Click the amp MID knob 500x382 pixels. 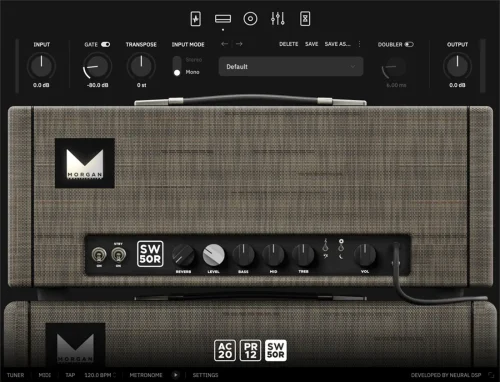coord(273,255)
